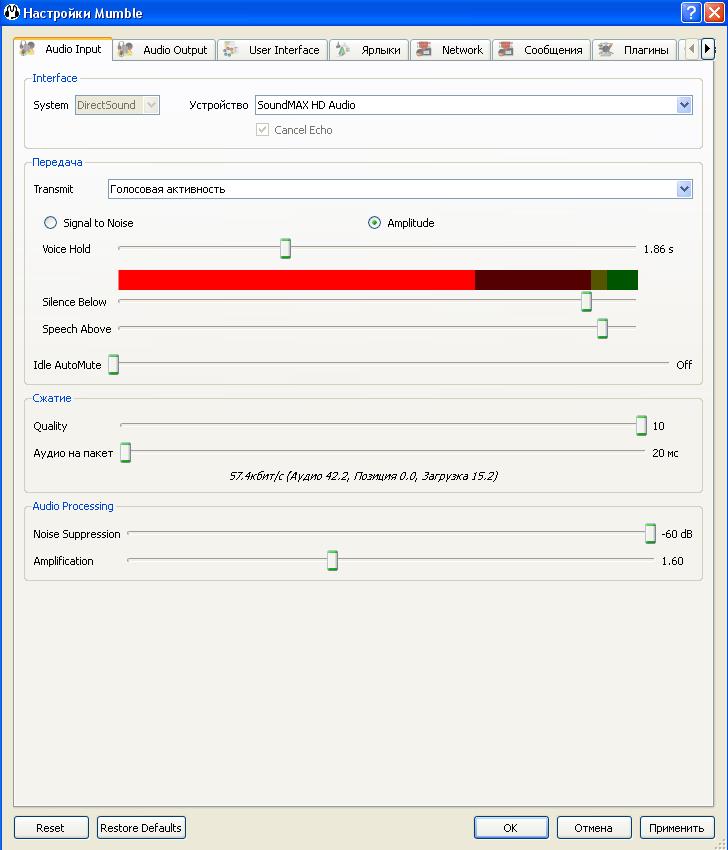Click the Amplification slider handle

pos(332,561)
